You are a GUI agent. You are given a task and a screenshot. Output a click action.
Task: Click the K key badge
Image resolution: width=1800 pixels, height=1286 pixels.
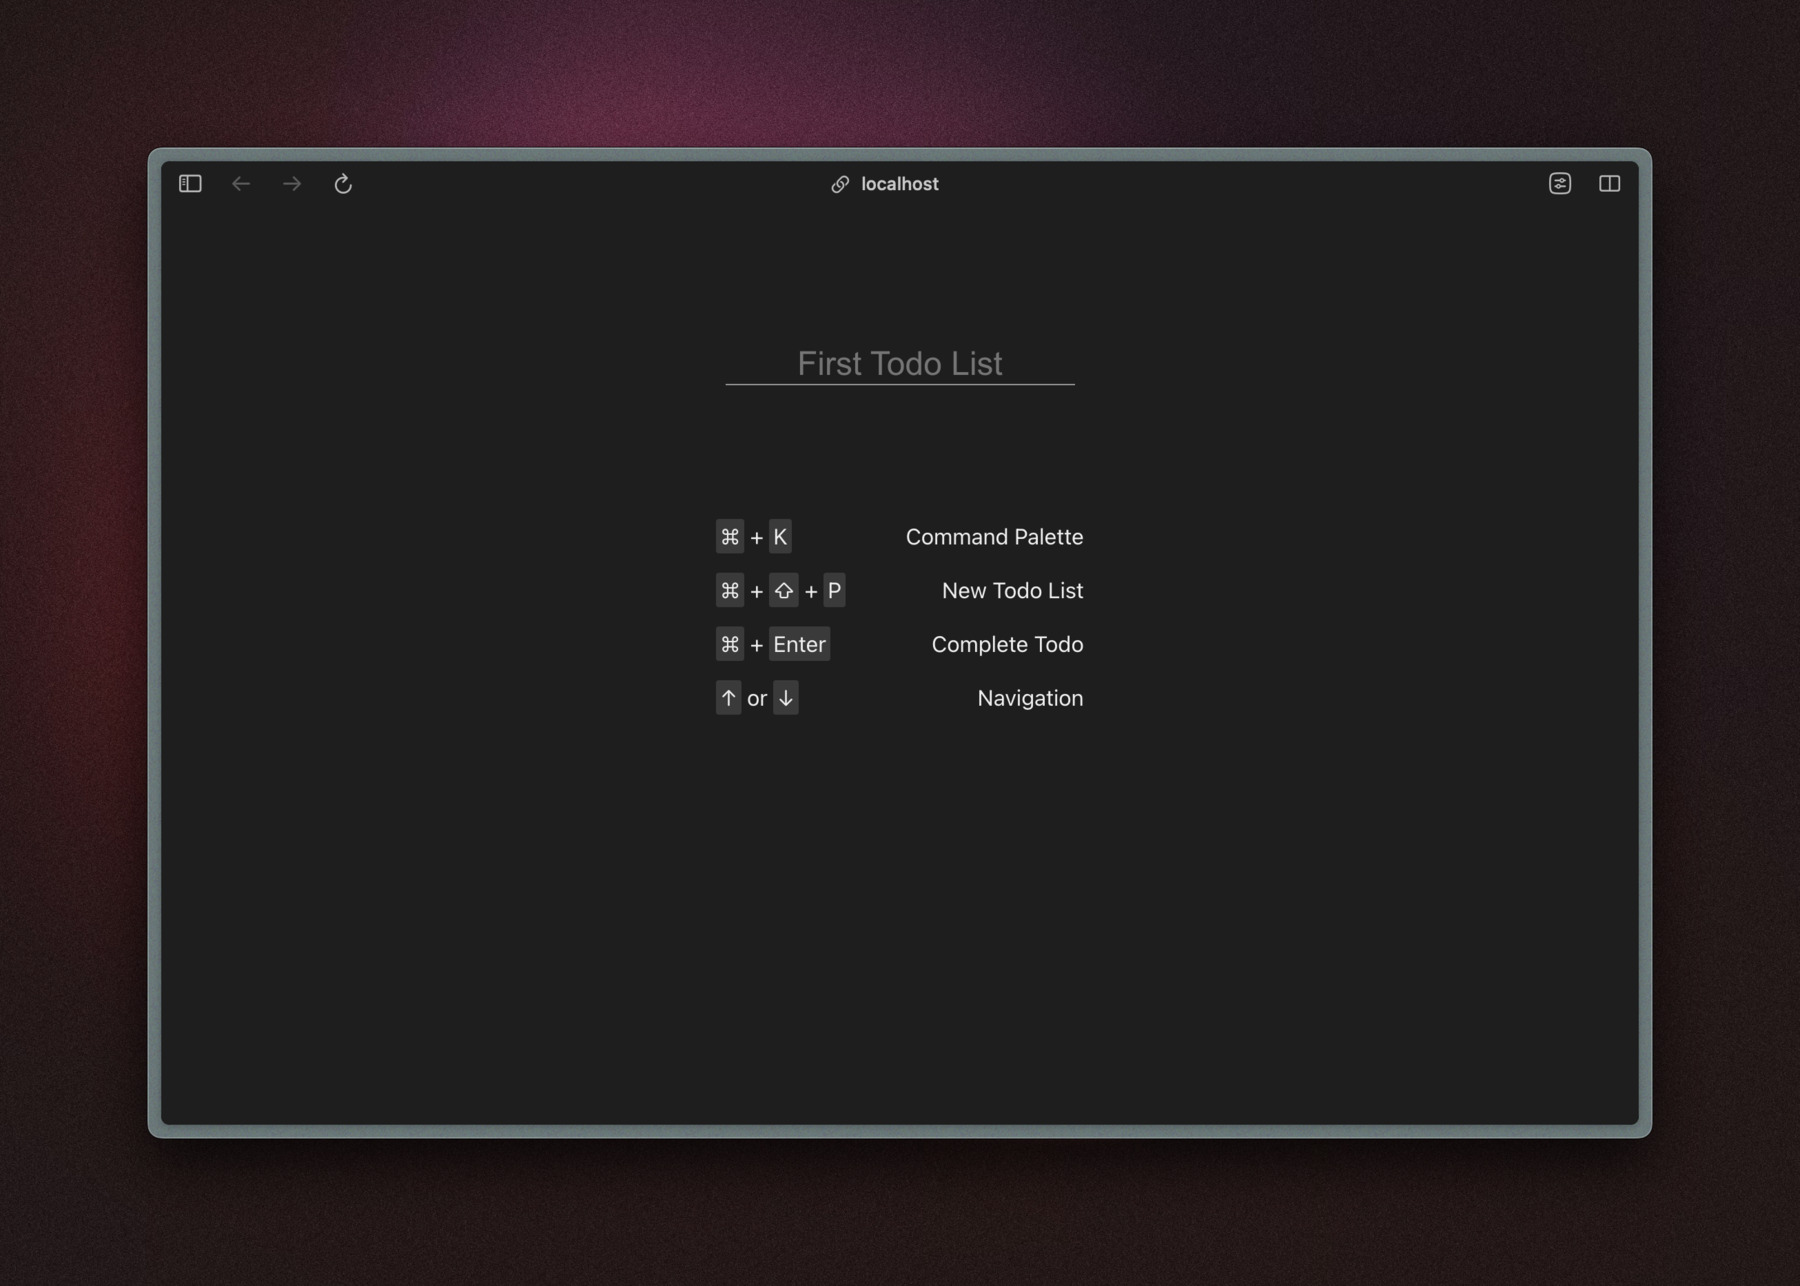(781, 537)
